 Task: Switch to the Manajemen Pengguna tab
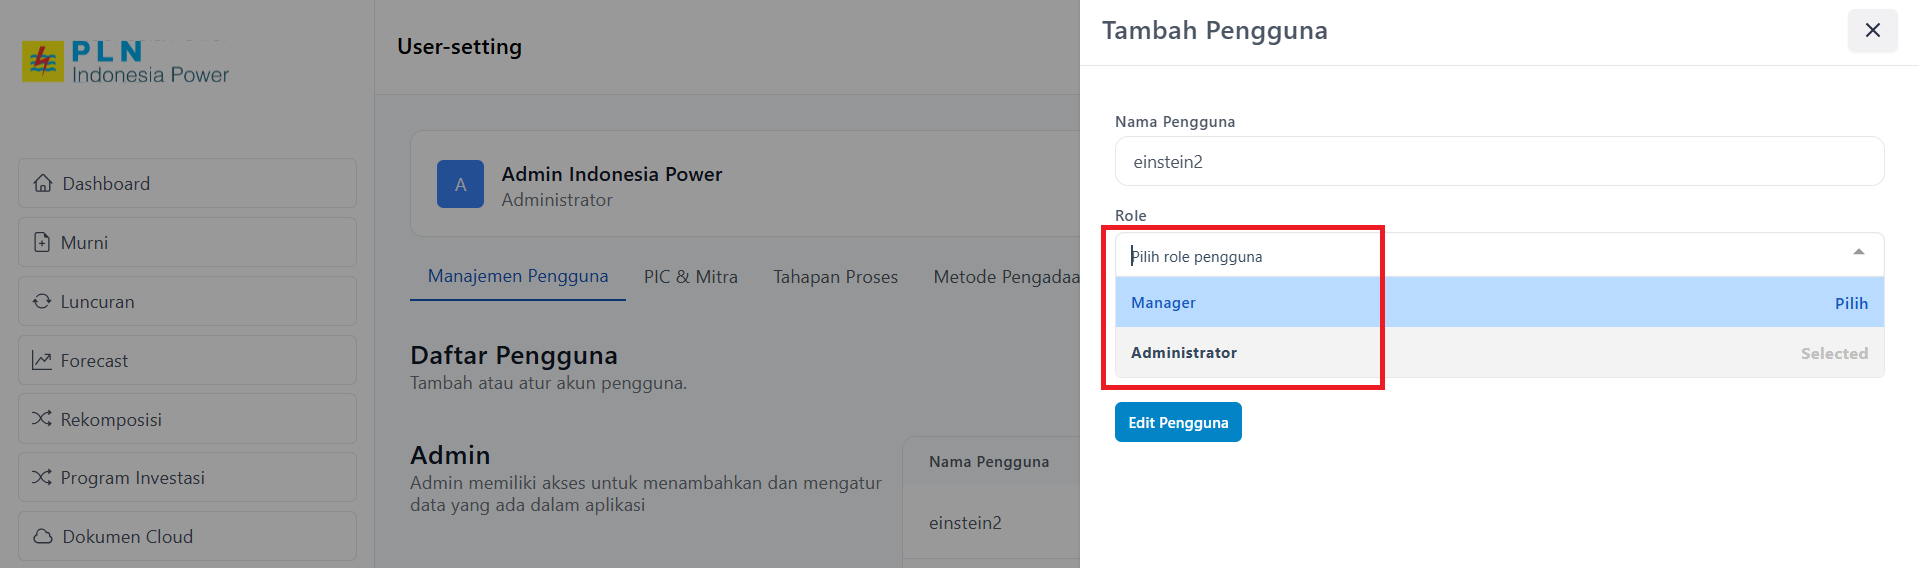click(518, 276)
